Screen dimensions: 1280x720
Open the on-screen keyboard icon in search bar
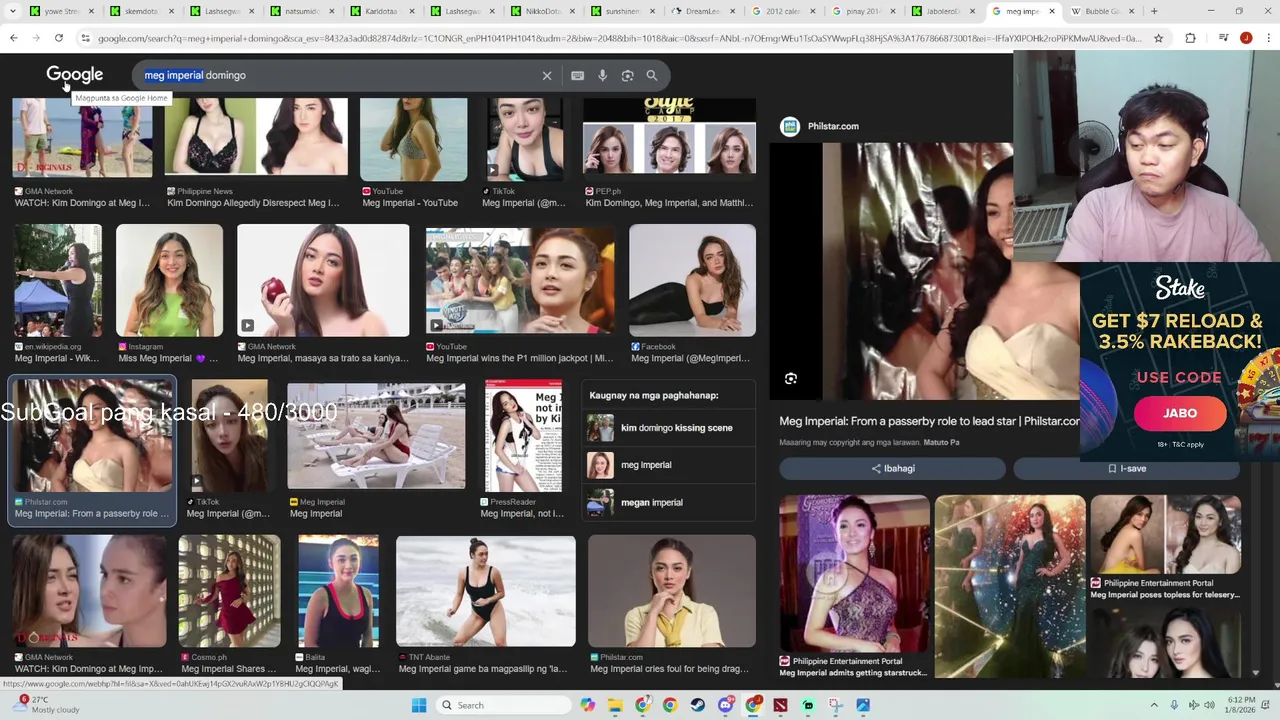tap(577, 76)
